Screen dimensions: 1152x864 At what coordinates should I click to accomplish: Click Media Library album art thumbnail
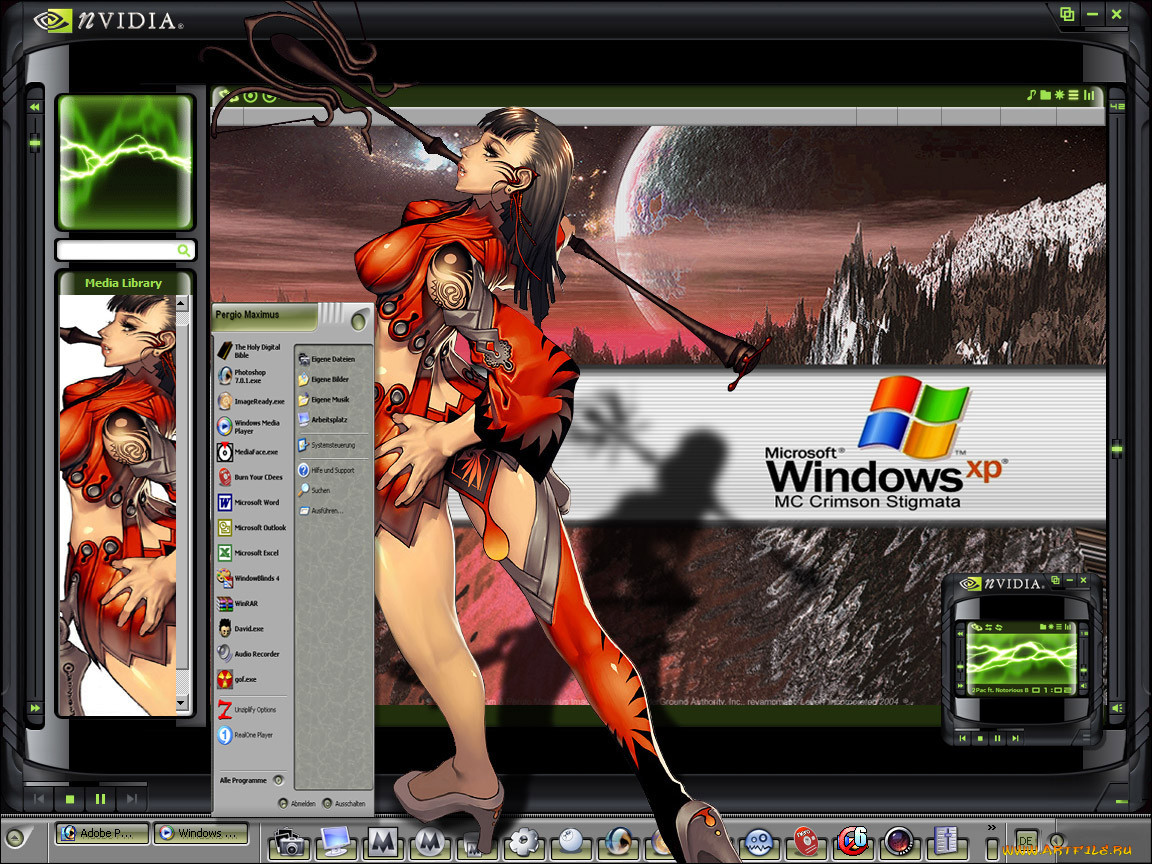pyautogui.click(x=118, y=505)
